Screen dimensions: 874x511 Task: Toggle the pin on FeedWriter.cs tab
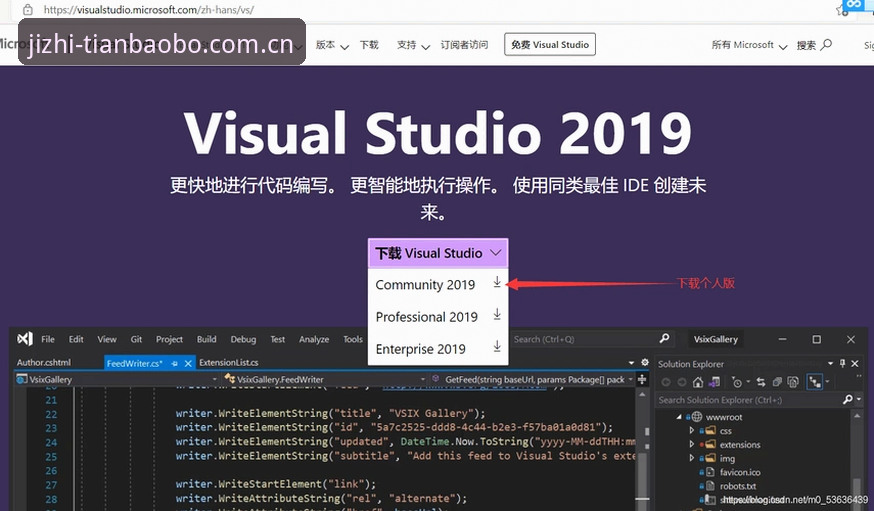[x=174, y=363]
